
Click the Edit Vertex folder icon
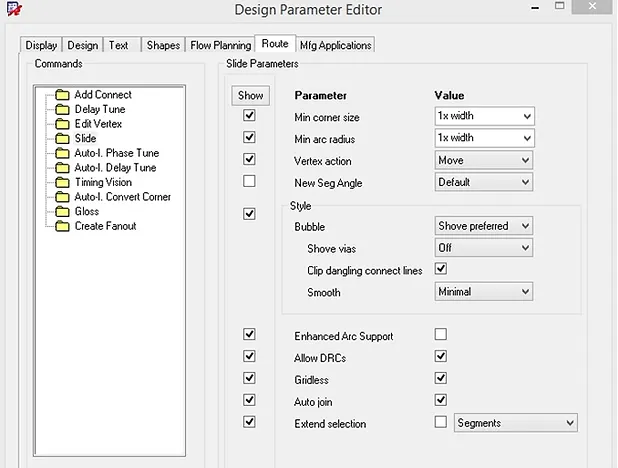pyautogui.click(x=62, y=124)
